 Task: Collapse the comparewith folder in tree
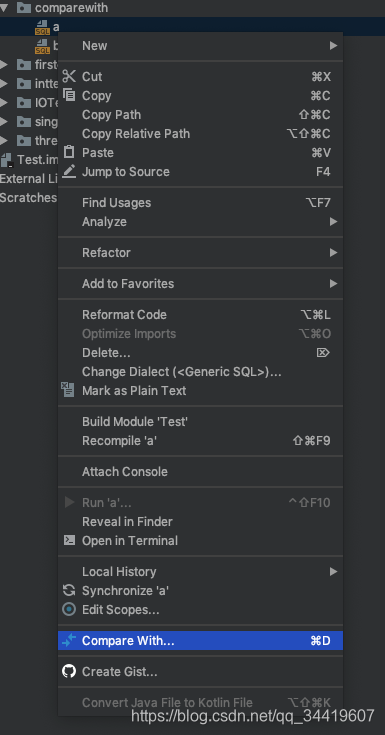pyautogui.click(x=4, y=8)
